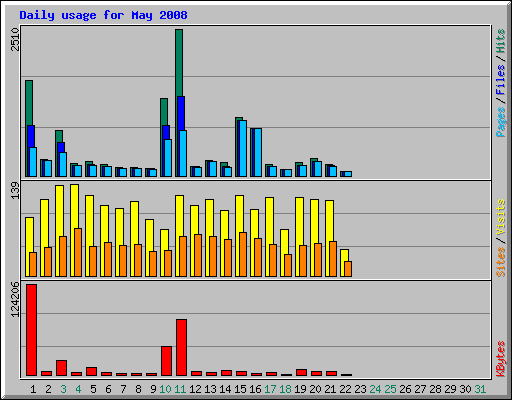This screenshot has width=512, height=400.
Task: Click the green 'Hits' legend label
Action: coord(501,41)
